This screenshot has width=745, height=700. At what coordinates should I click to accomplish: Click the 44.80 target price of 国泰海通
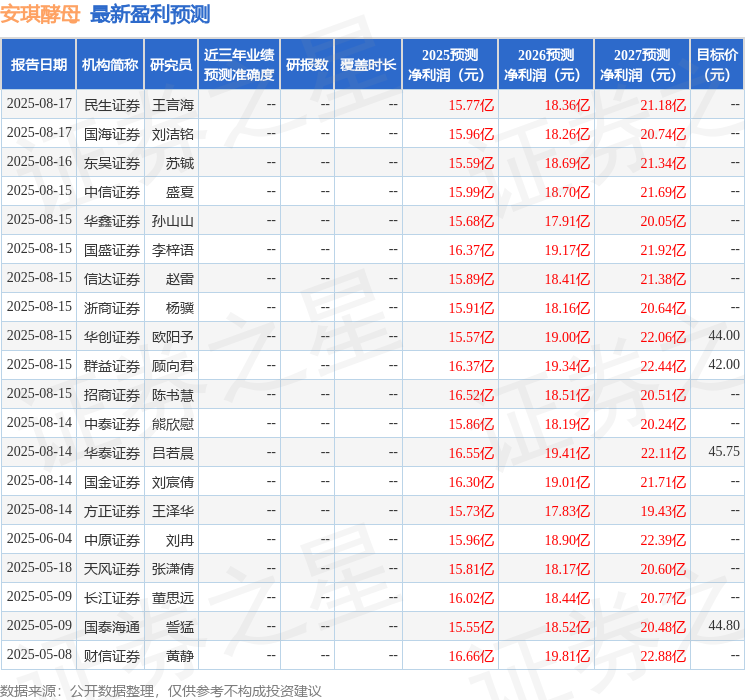pyautogui.click(x=724, y=625)
